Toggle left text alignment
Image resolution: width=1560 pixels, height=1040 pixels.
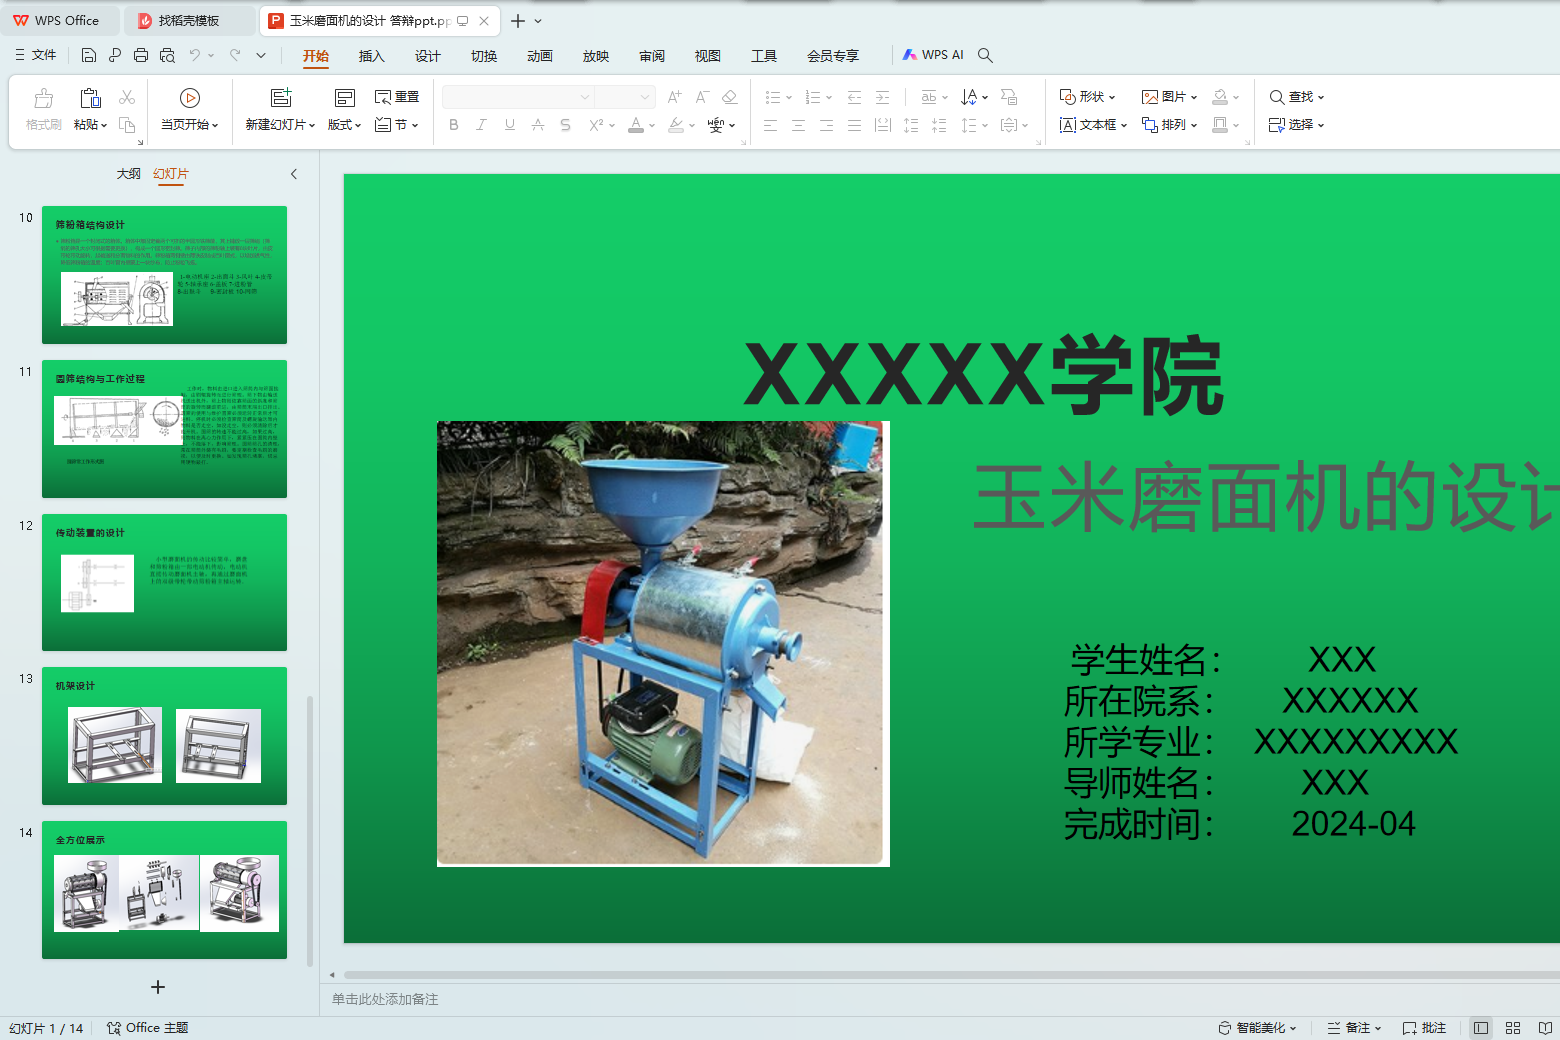770,125
